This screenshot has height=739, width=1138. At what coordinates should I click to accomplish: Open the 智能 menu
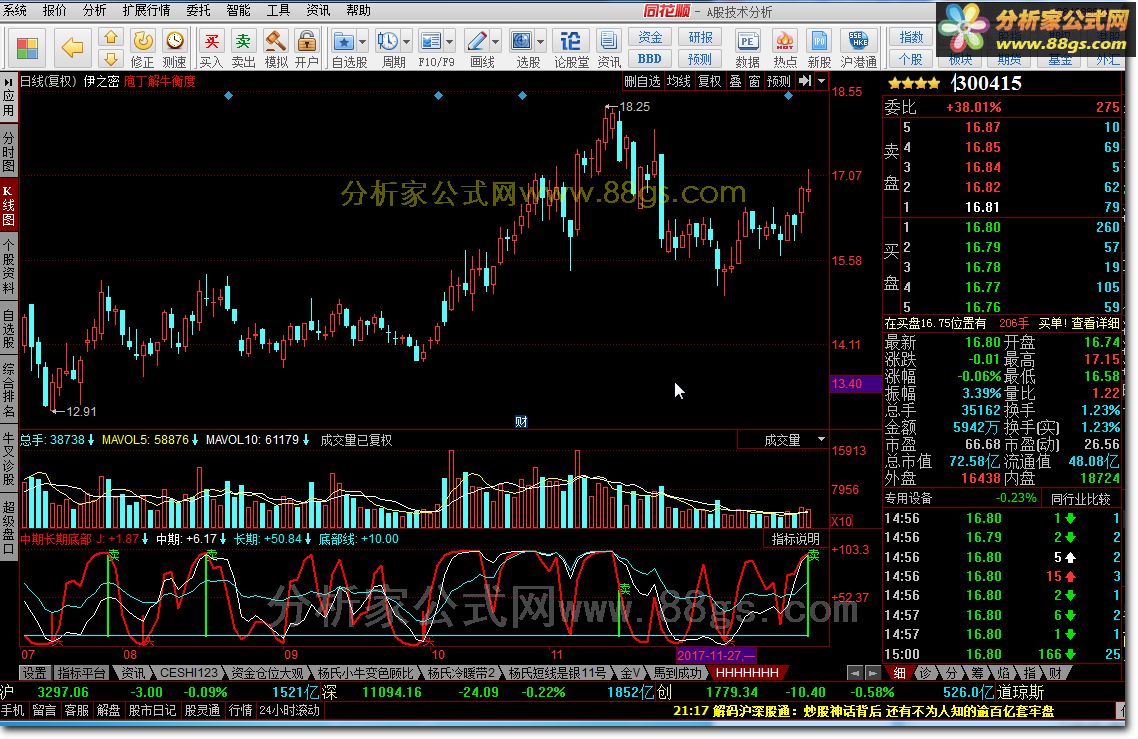tap(238, 10)
